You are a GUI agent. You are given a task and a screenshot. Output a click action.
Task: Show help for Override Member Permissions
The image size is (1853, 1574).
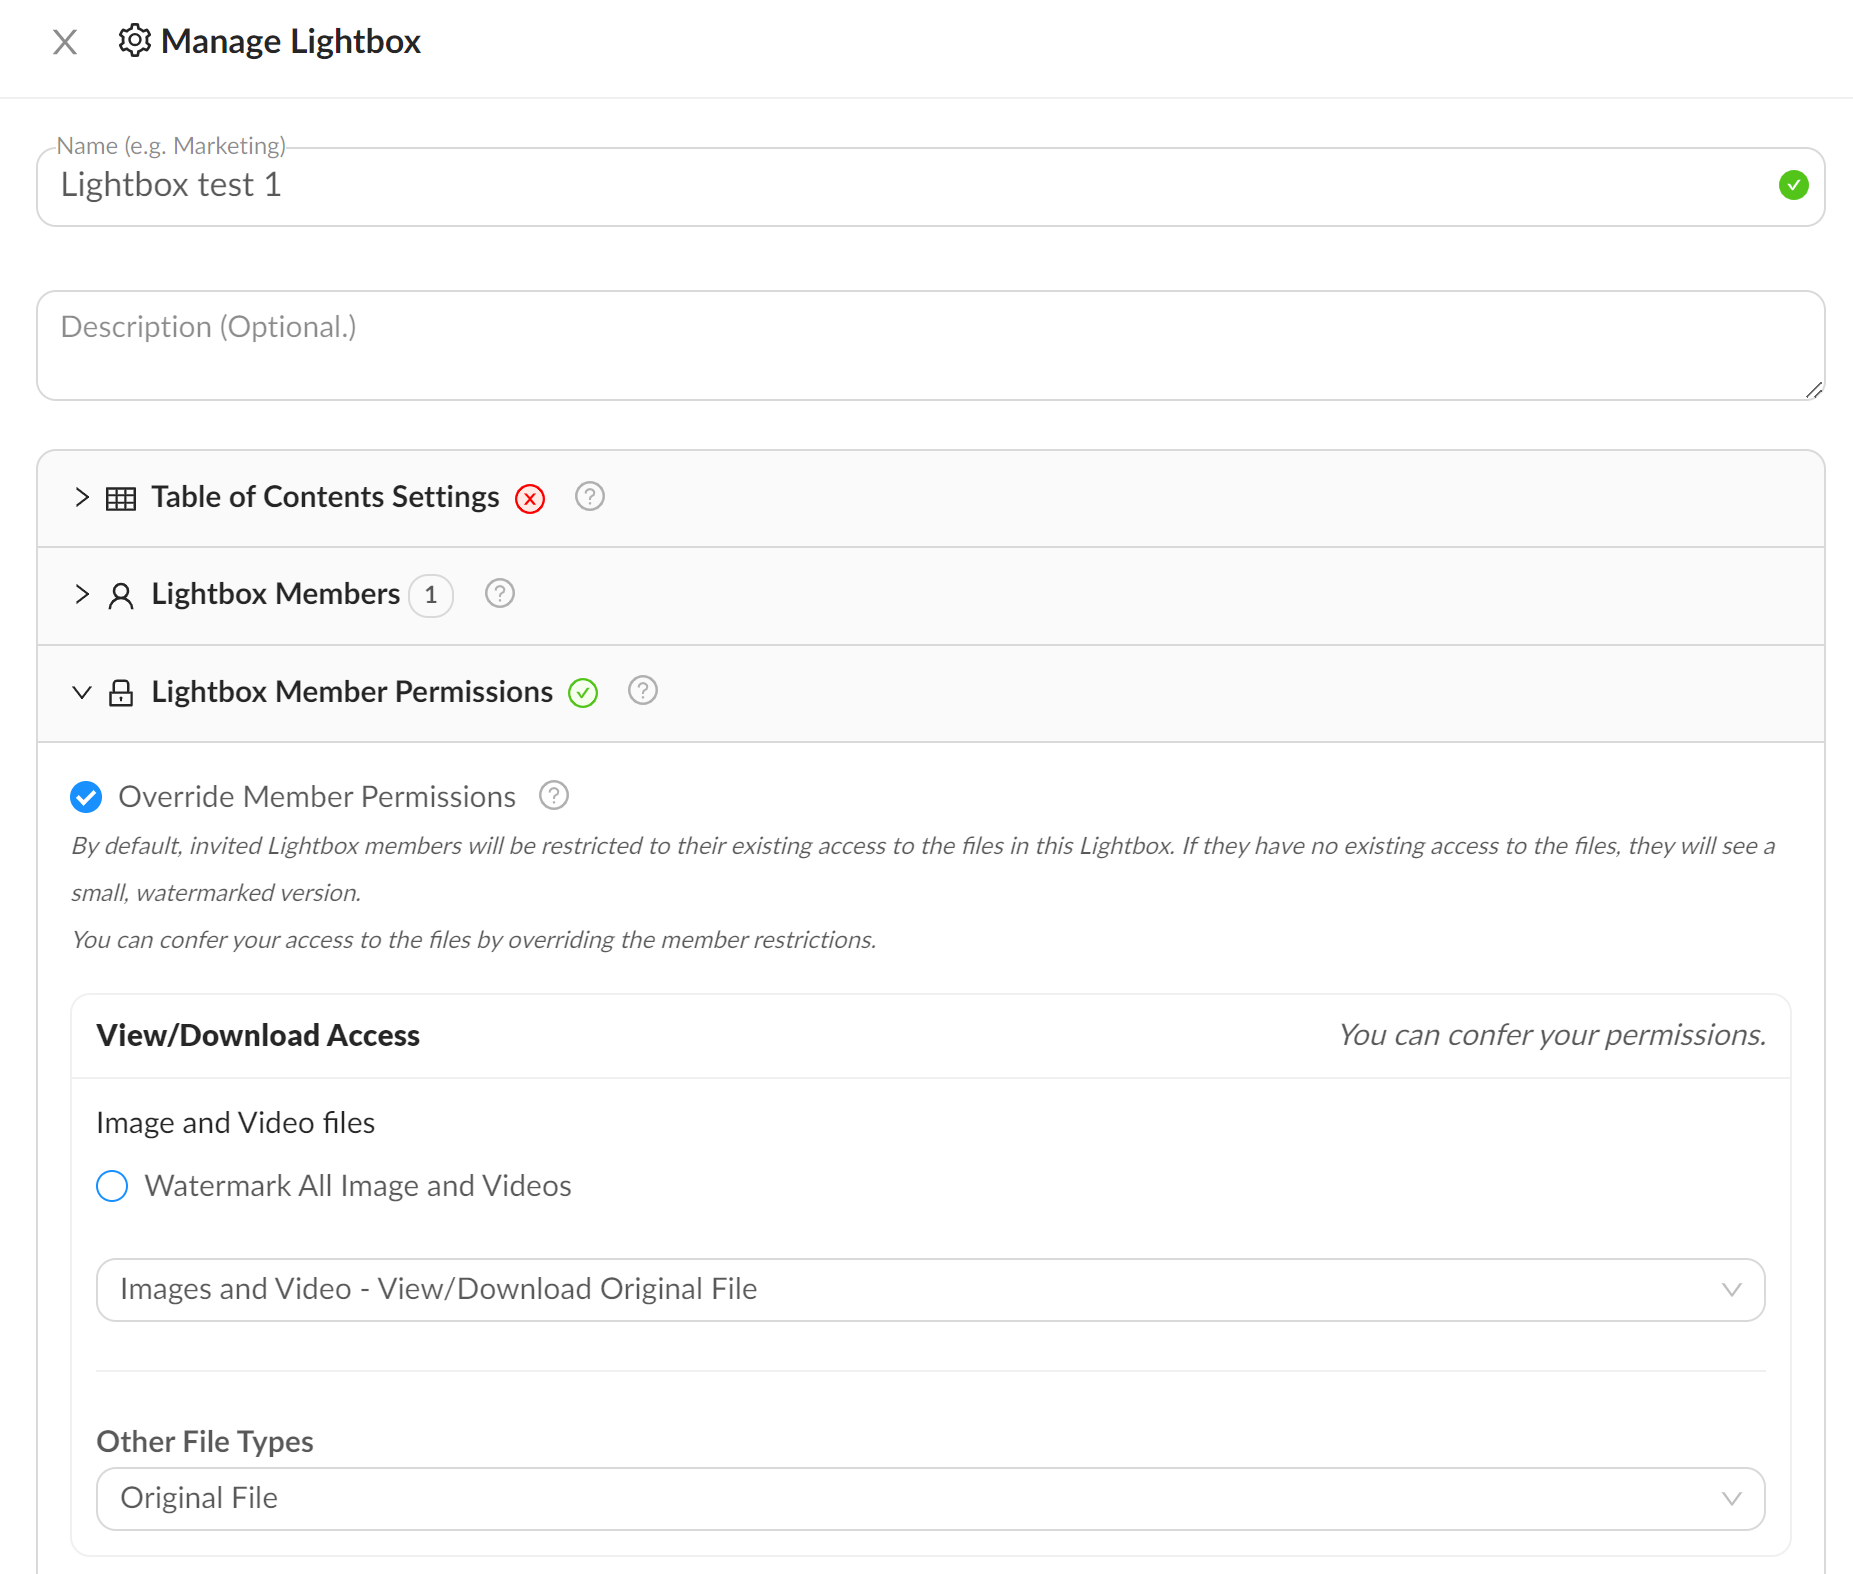click(554, 796)
